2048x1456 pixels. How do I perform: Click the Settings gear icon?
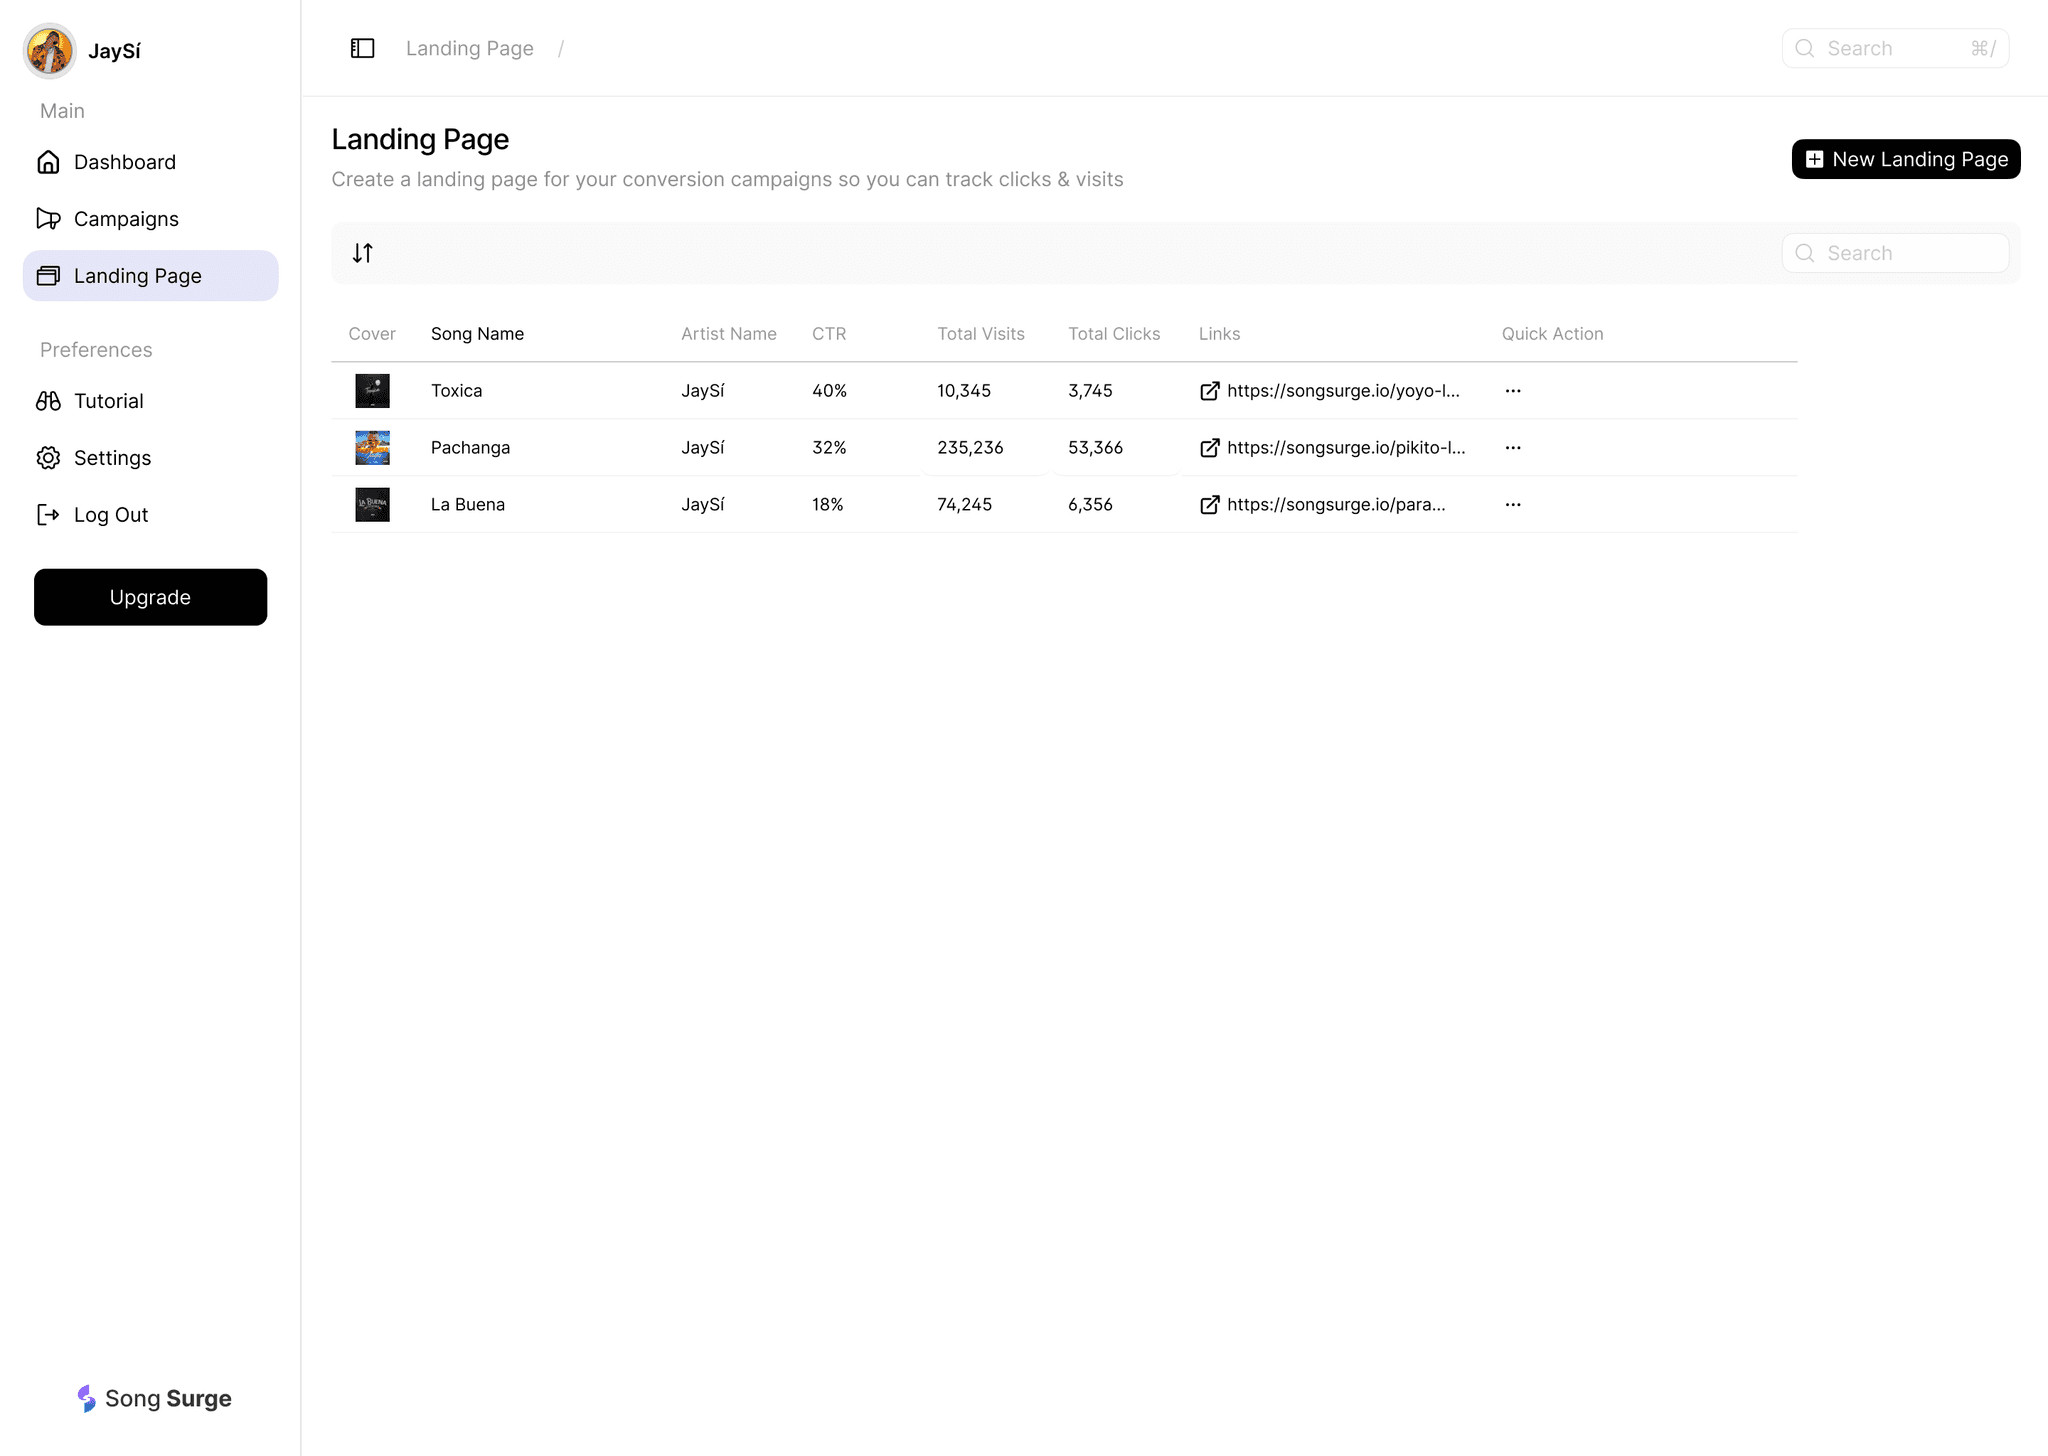(x=48, y=458)
